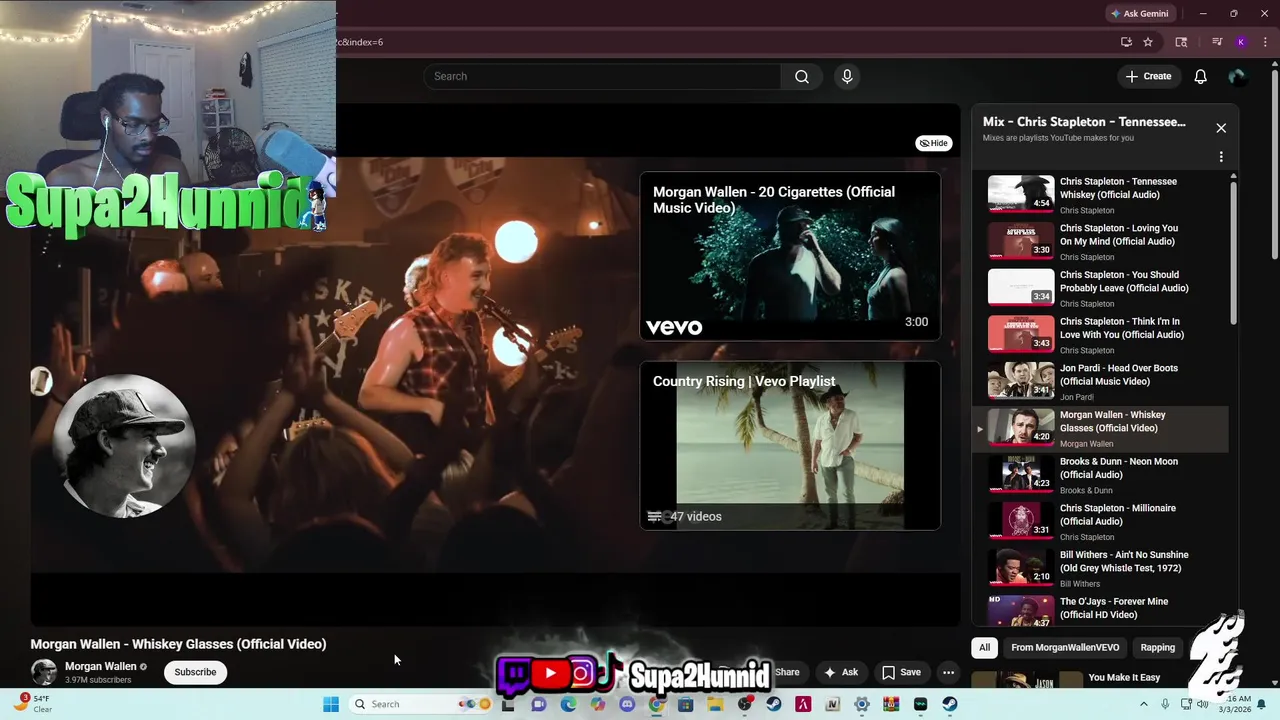Close the Mix playlist panel

[1221, 128]
